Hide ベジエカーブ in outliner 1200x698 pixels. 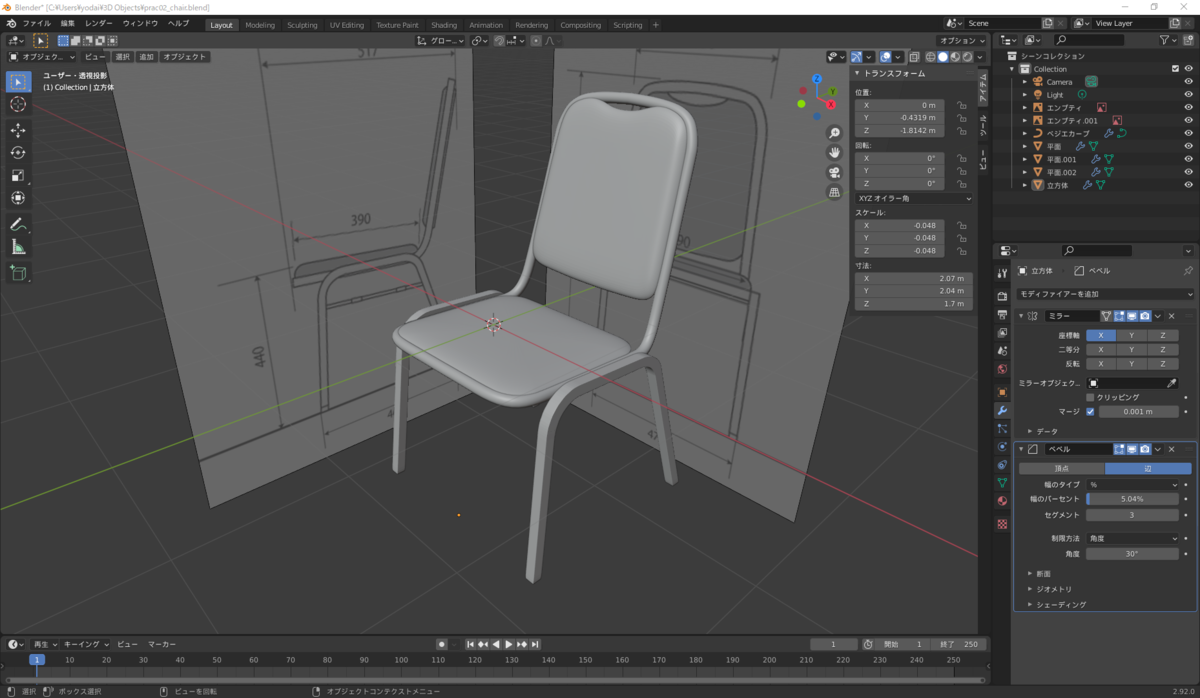[1188, 133]
